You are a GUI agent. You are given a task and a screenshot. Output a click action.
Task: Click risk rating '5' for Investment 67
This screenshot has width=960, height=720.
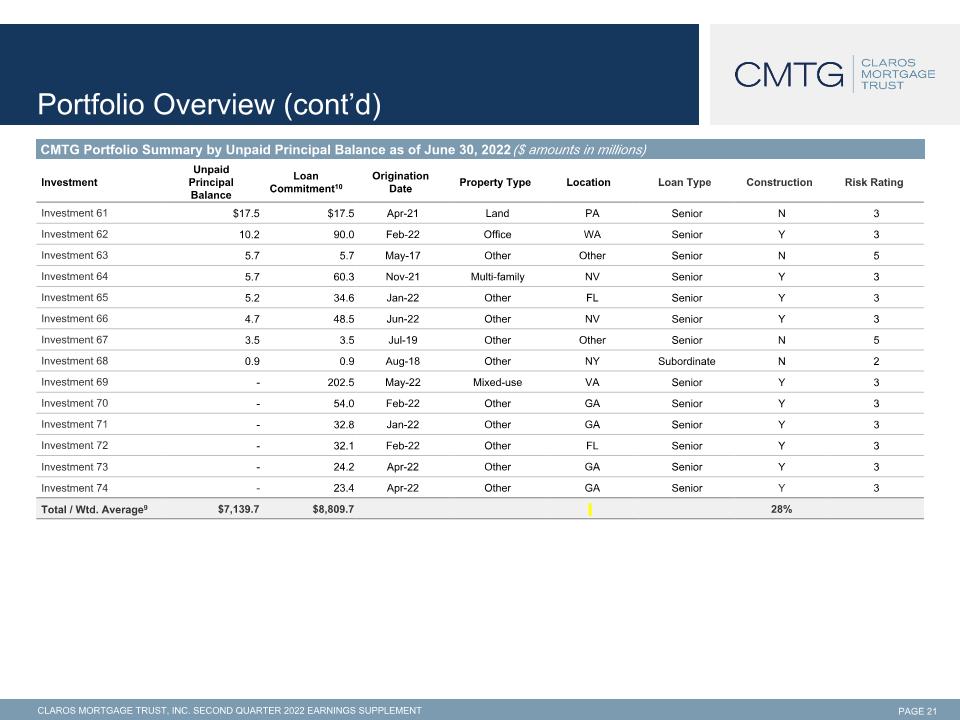coord(876,340)
